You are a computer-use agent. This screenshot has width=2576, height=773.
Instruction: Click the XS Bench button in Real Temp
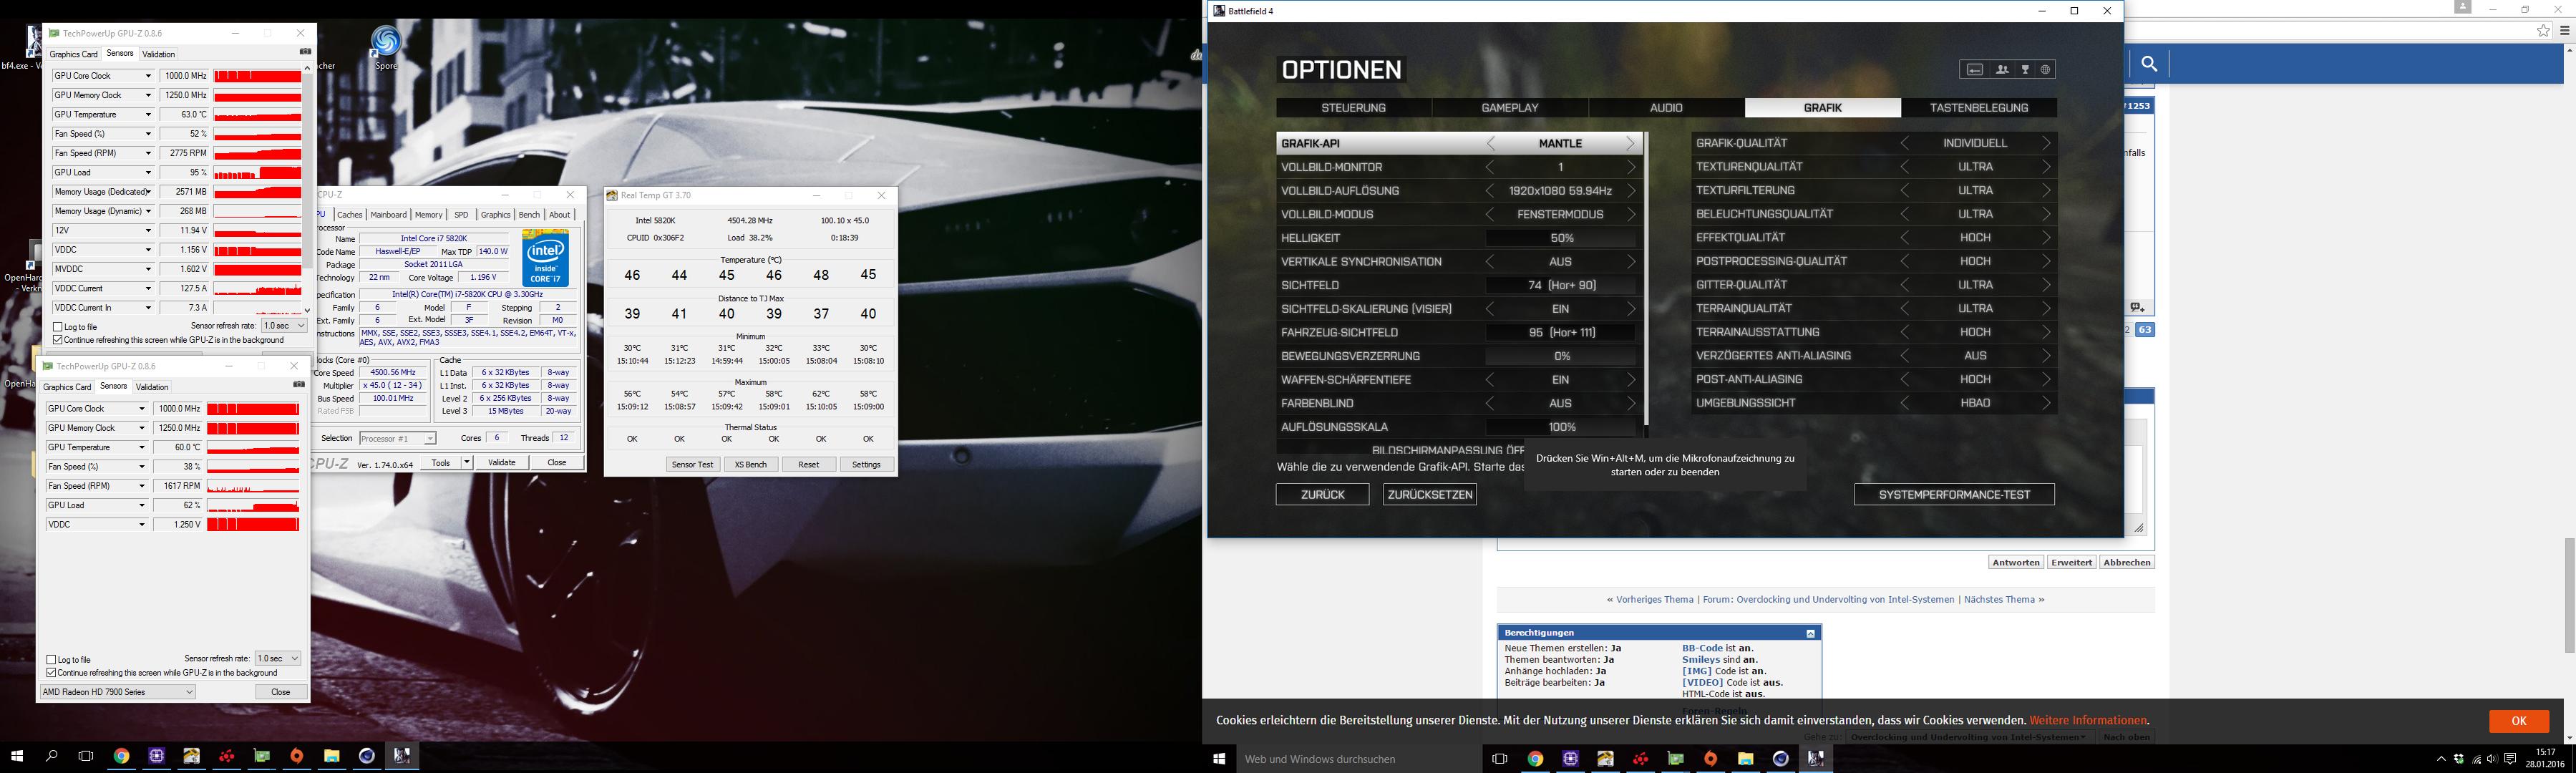[x=750, y=465]
